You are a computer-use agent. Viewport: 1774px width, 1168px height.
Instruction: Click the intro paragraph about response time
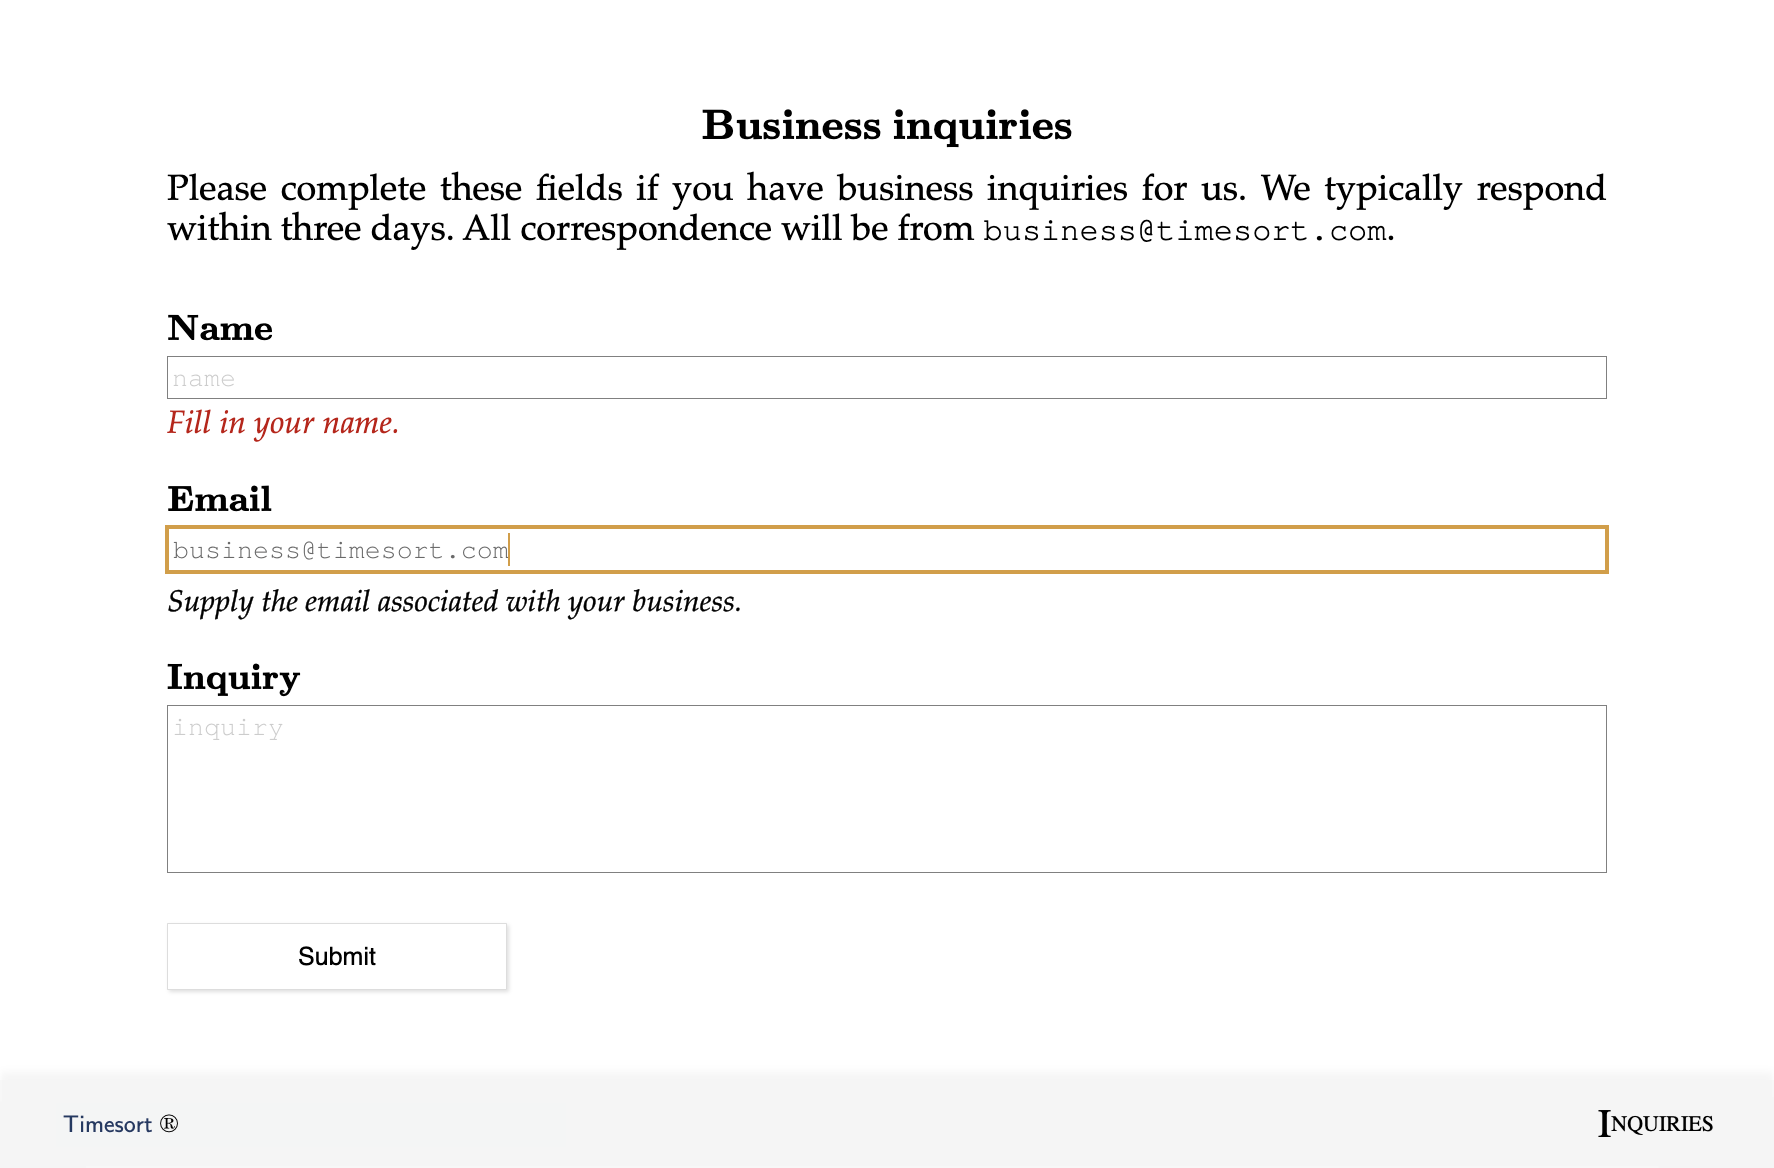(x=886, y=208)
